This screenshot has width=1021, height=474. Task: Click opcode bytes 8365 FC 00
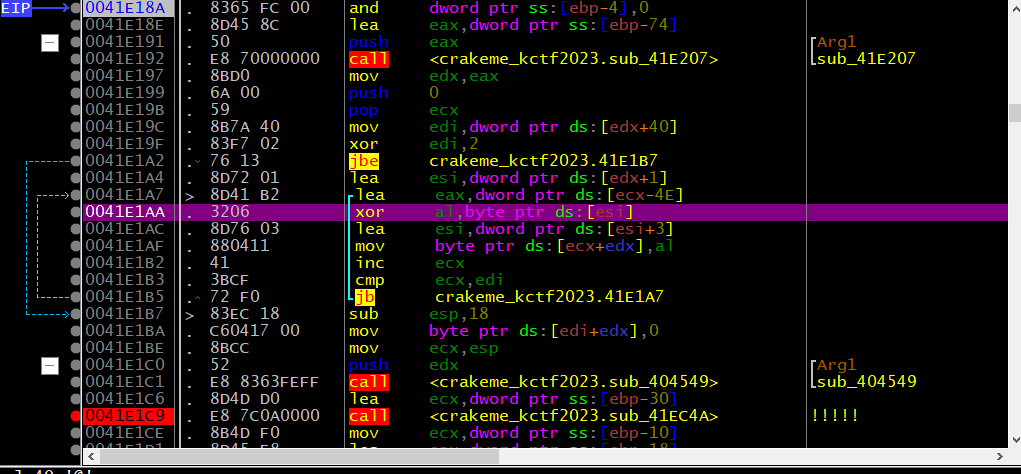(260, 8)
